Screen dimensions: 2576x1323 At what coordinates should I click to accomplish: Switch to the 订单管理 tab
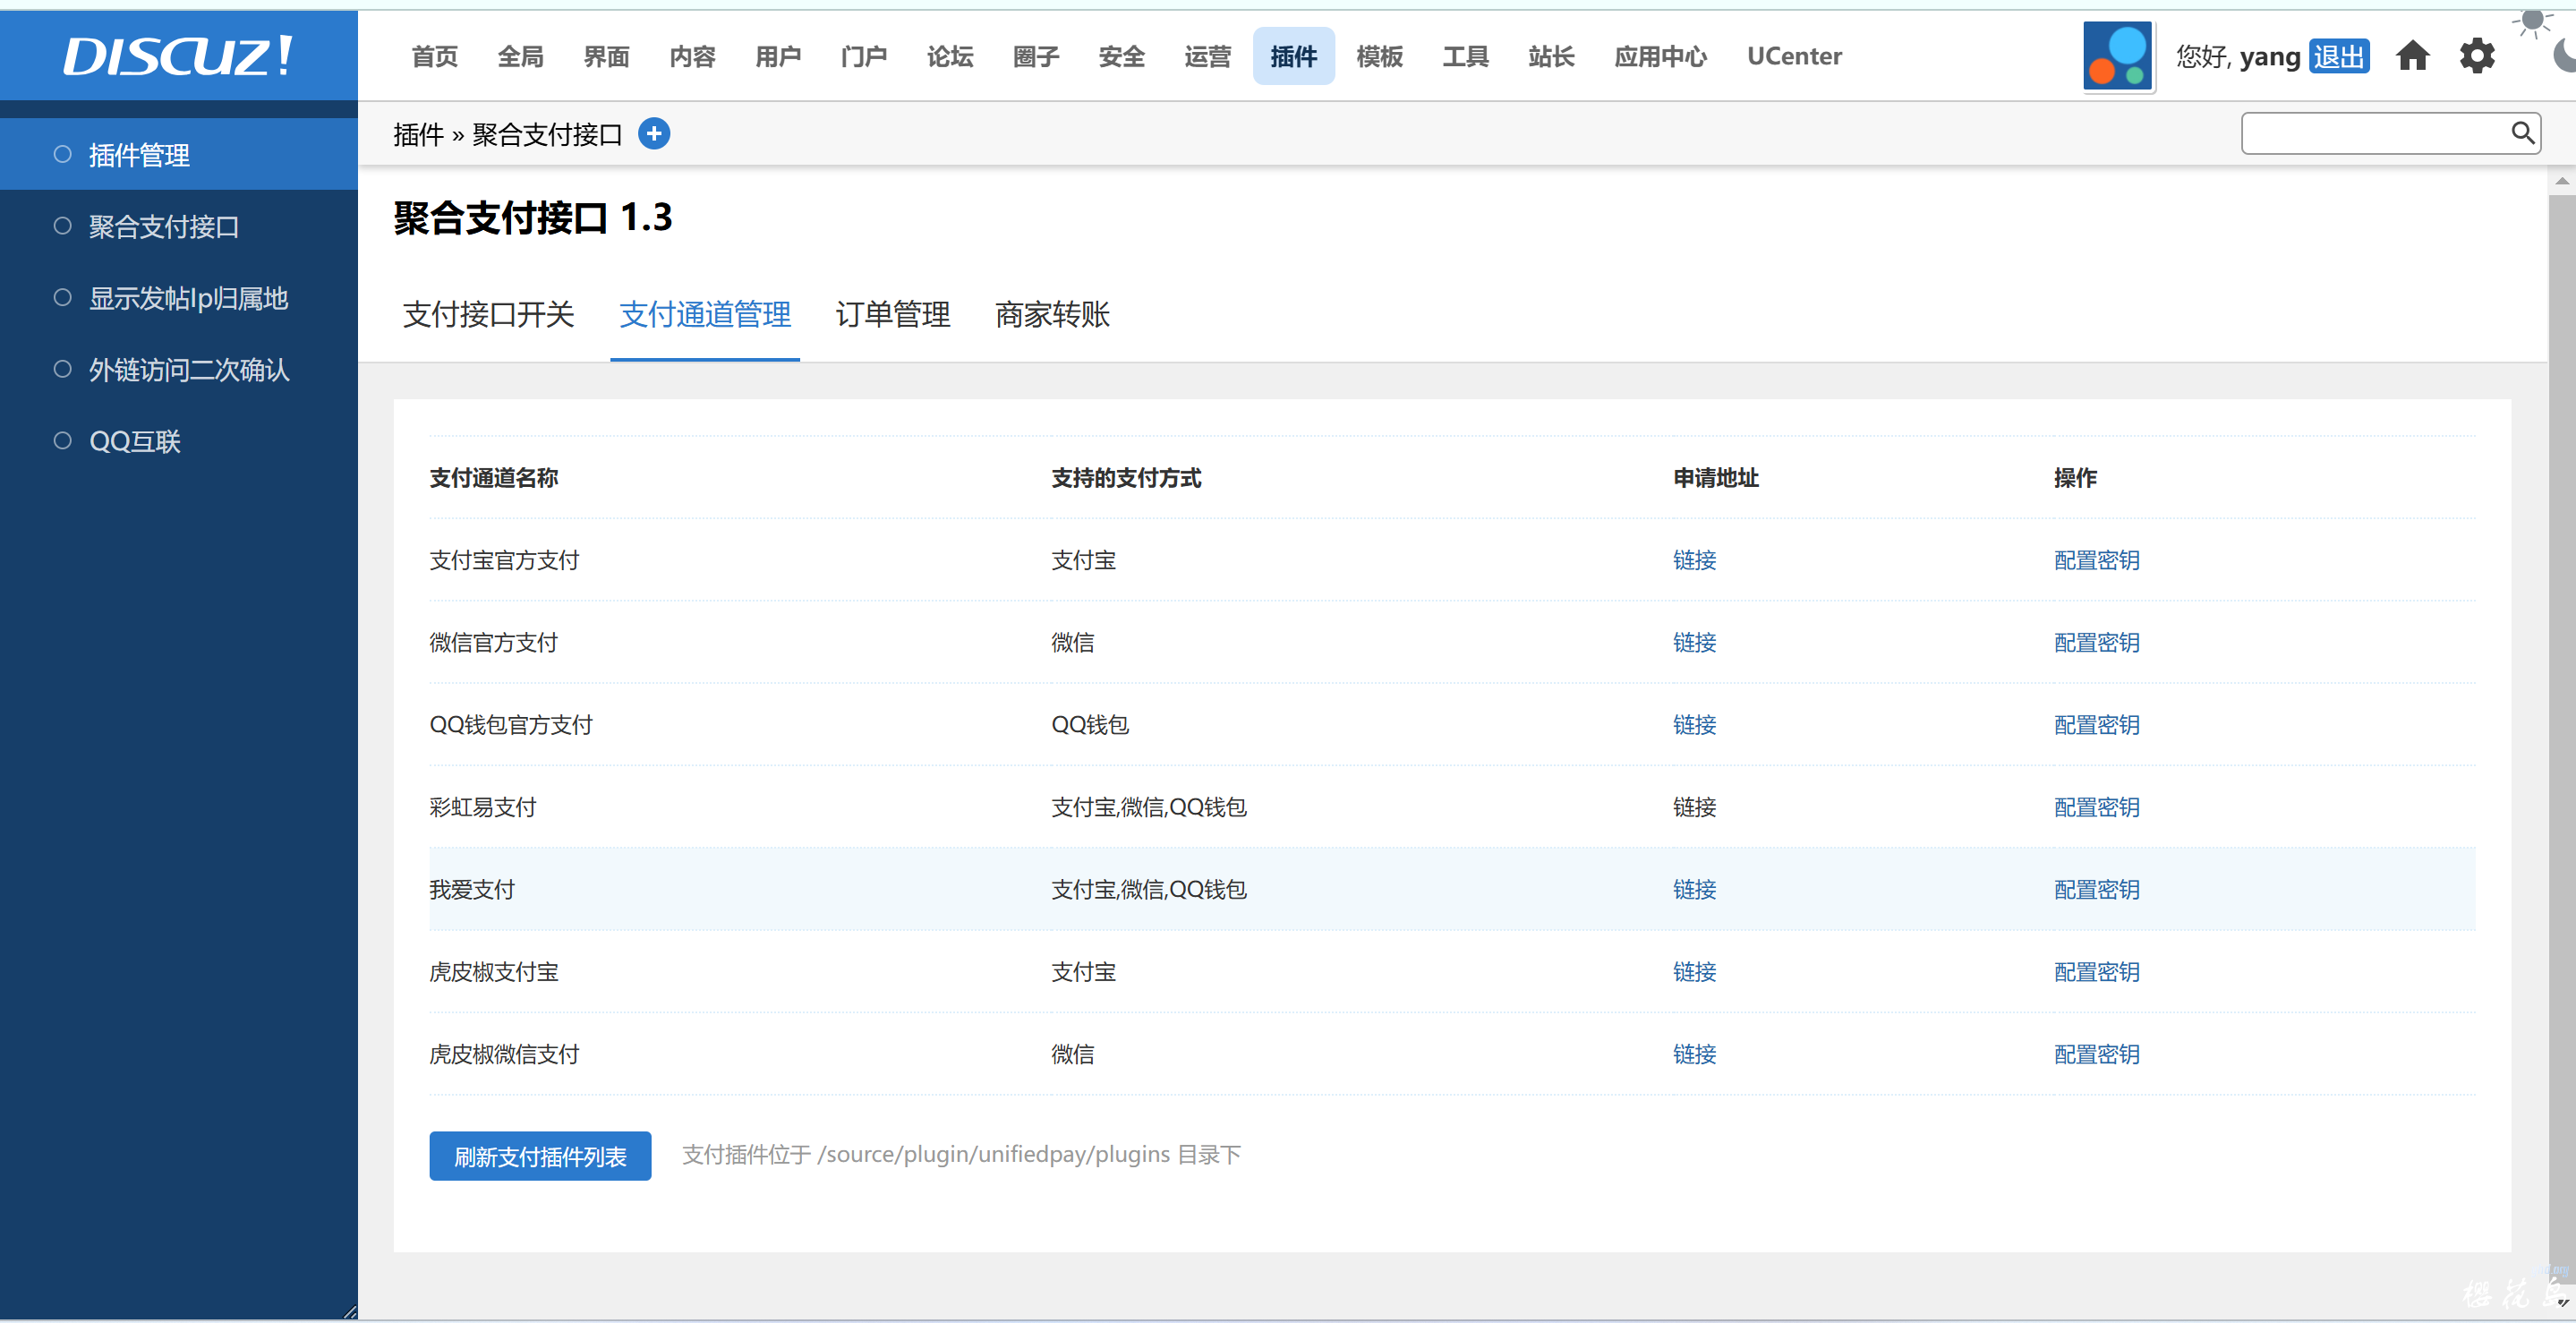click(893, 315)
